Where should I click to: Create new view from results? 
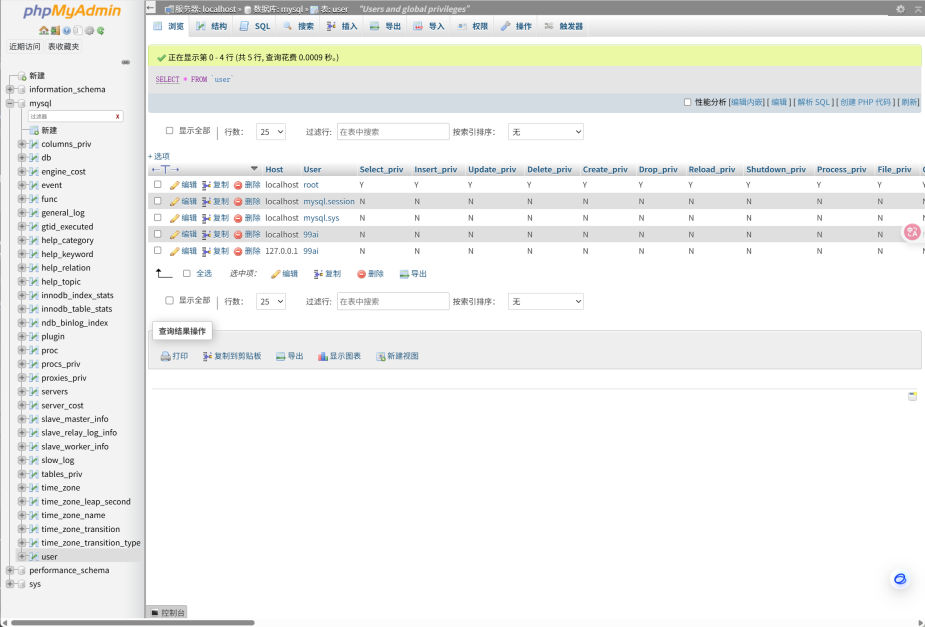pos(398,356)
